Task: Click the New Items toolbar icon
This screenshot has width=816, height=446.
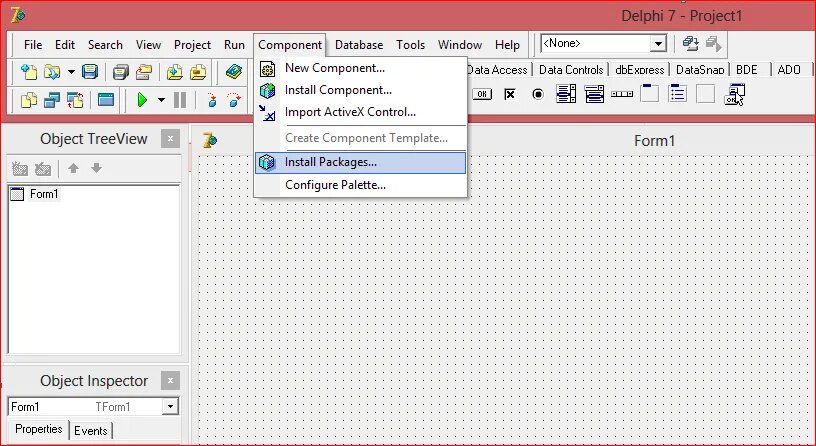Action: tap(29, 71)
